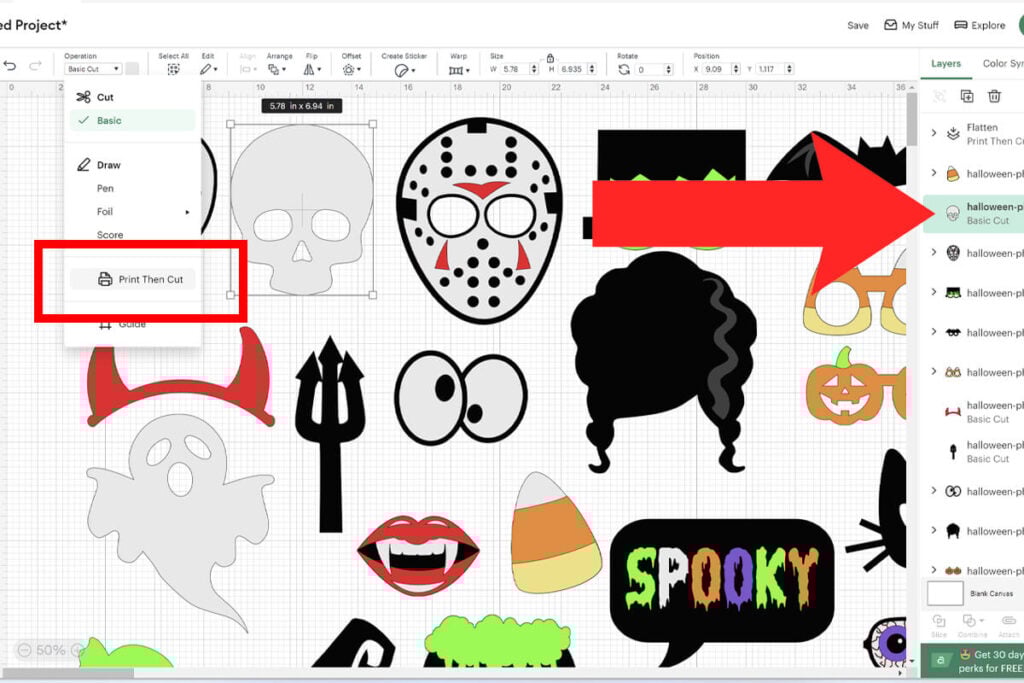Click the operation color swatch box

point(132,69)
